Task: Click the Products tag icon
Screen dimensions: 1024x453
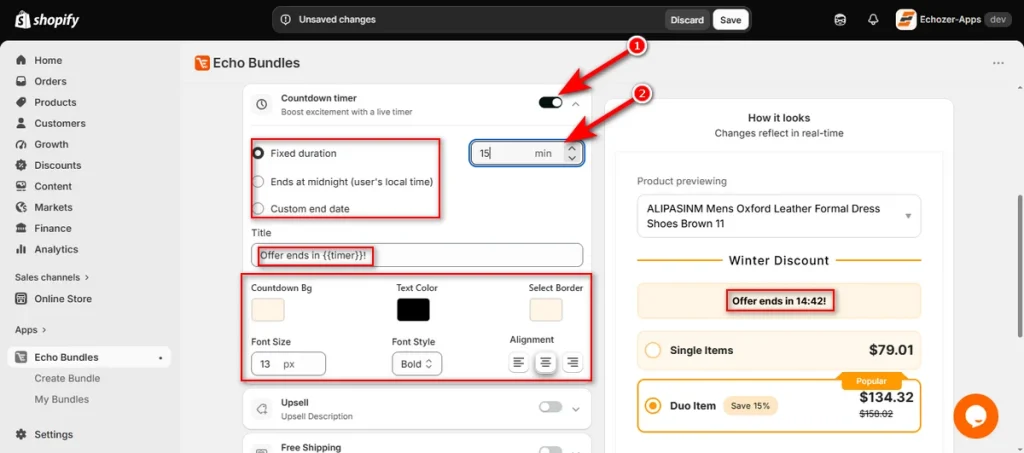Action: point(21,102)
